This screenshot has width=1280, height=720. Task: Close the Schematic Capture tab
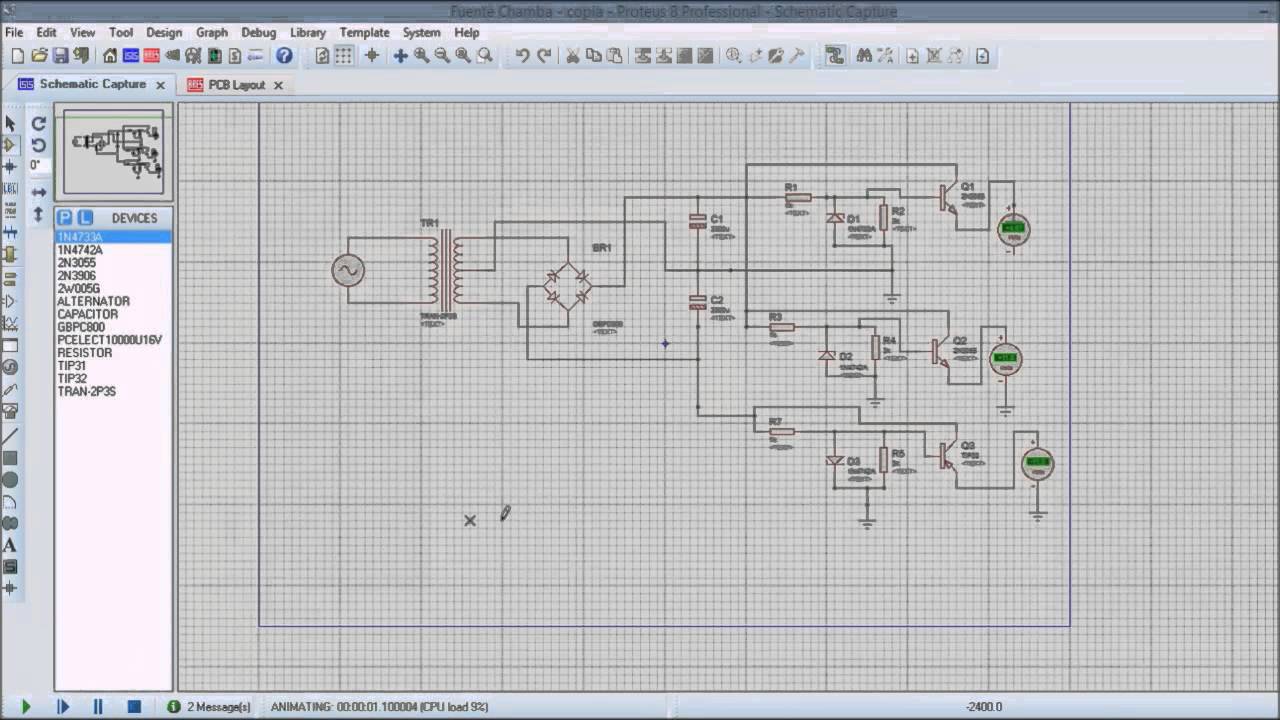click(160, 85)
